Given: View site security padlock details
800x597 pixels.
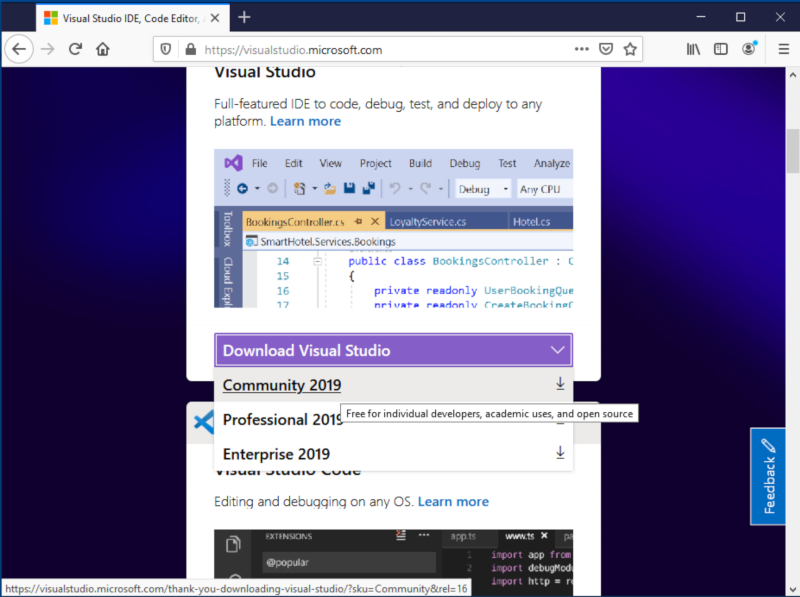Looking at the screenshot, I should (x=190, y=49).
